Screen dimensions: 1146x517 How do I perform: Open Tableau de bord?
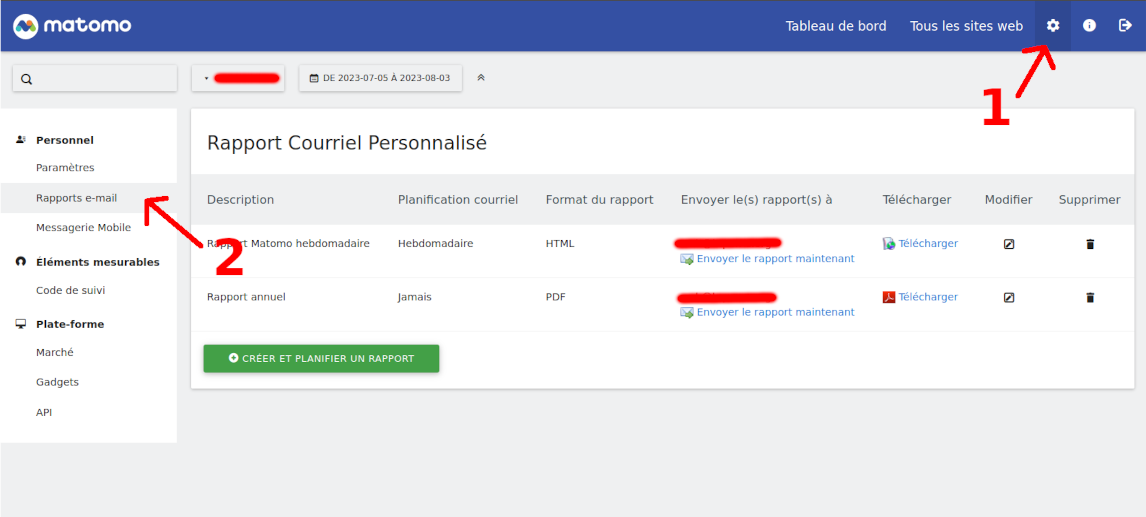pyautogui.click(x=835, y=26)
